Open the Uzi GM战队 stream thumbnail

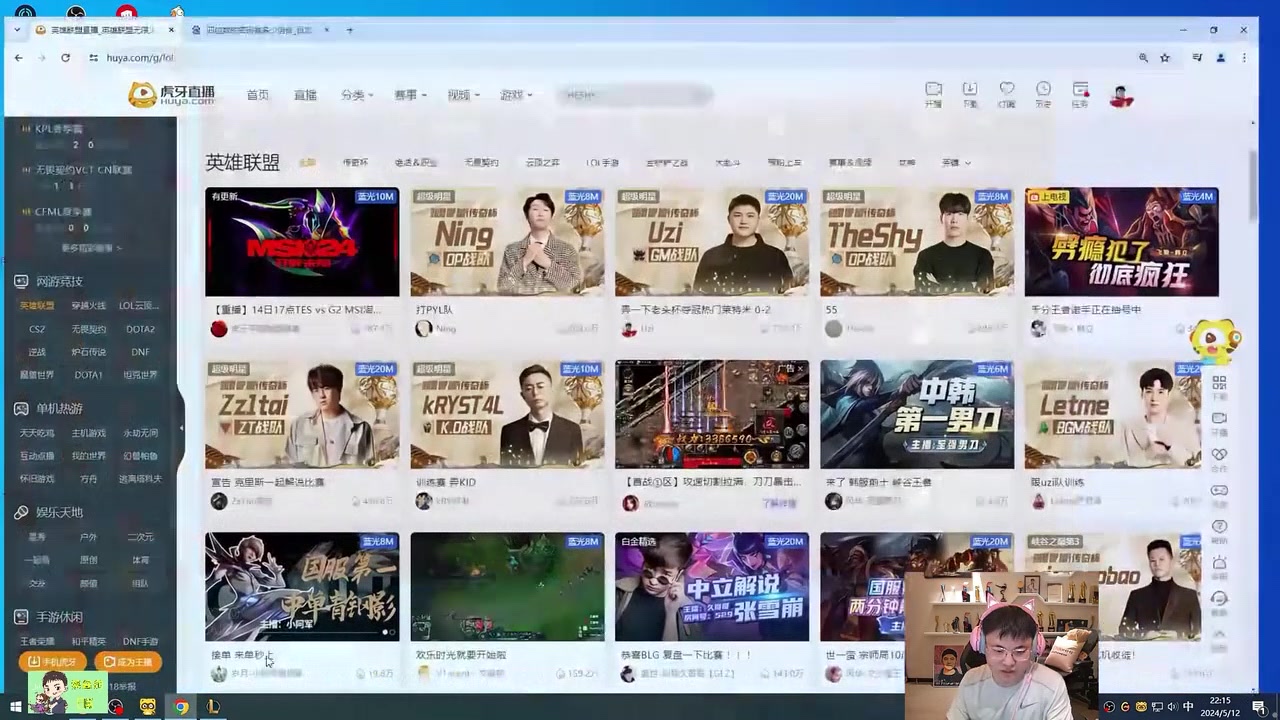pos(712,242)
